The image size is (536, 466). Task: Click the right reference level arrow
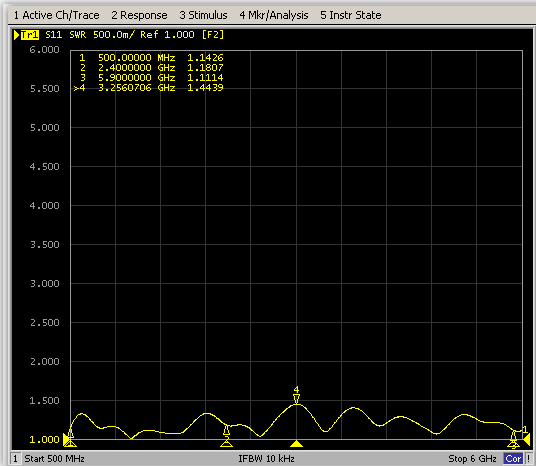coord(527,440)
